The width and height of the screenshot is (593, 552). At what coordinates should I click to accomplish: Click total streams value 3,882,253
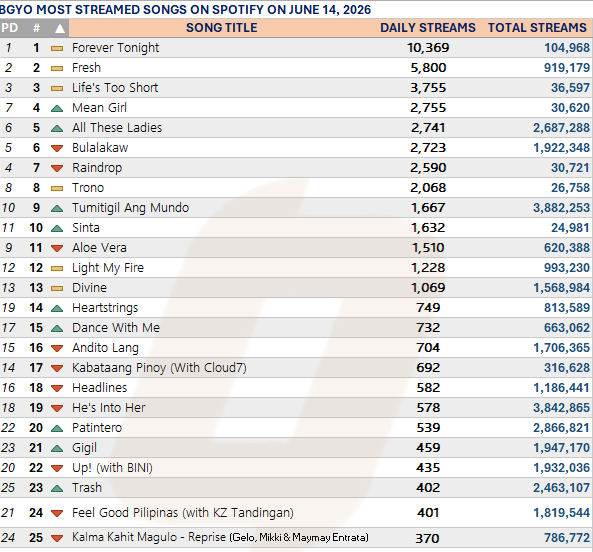562,208
